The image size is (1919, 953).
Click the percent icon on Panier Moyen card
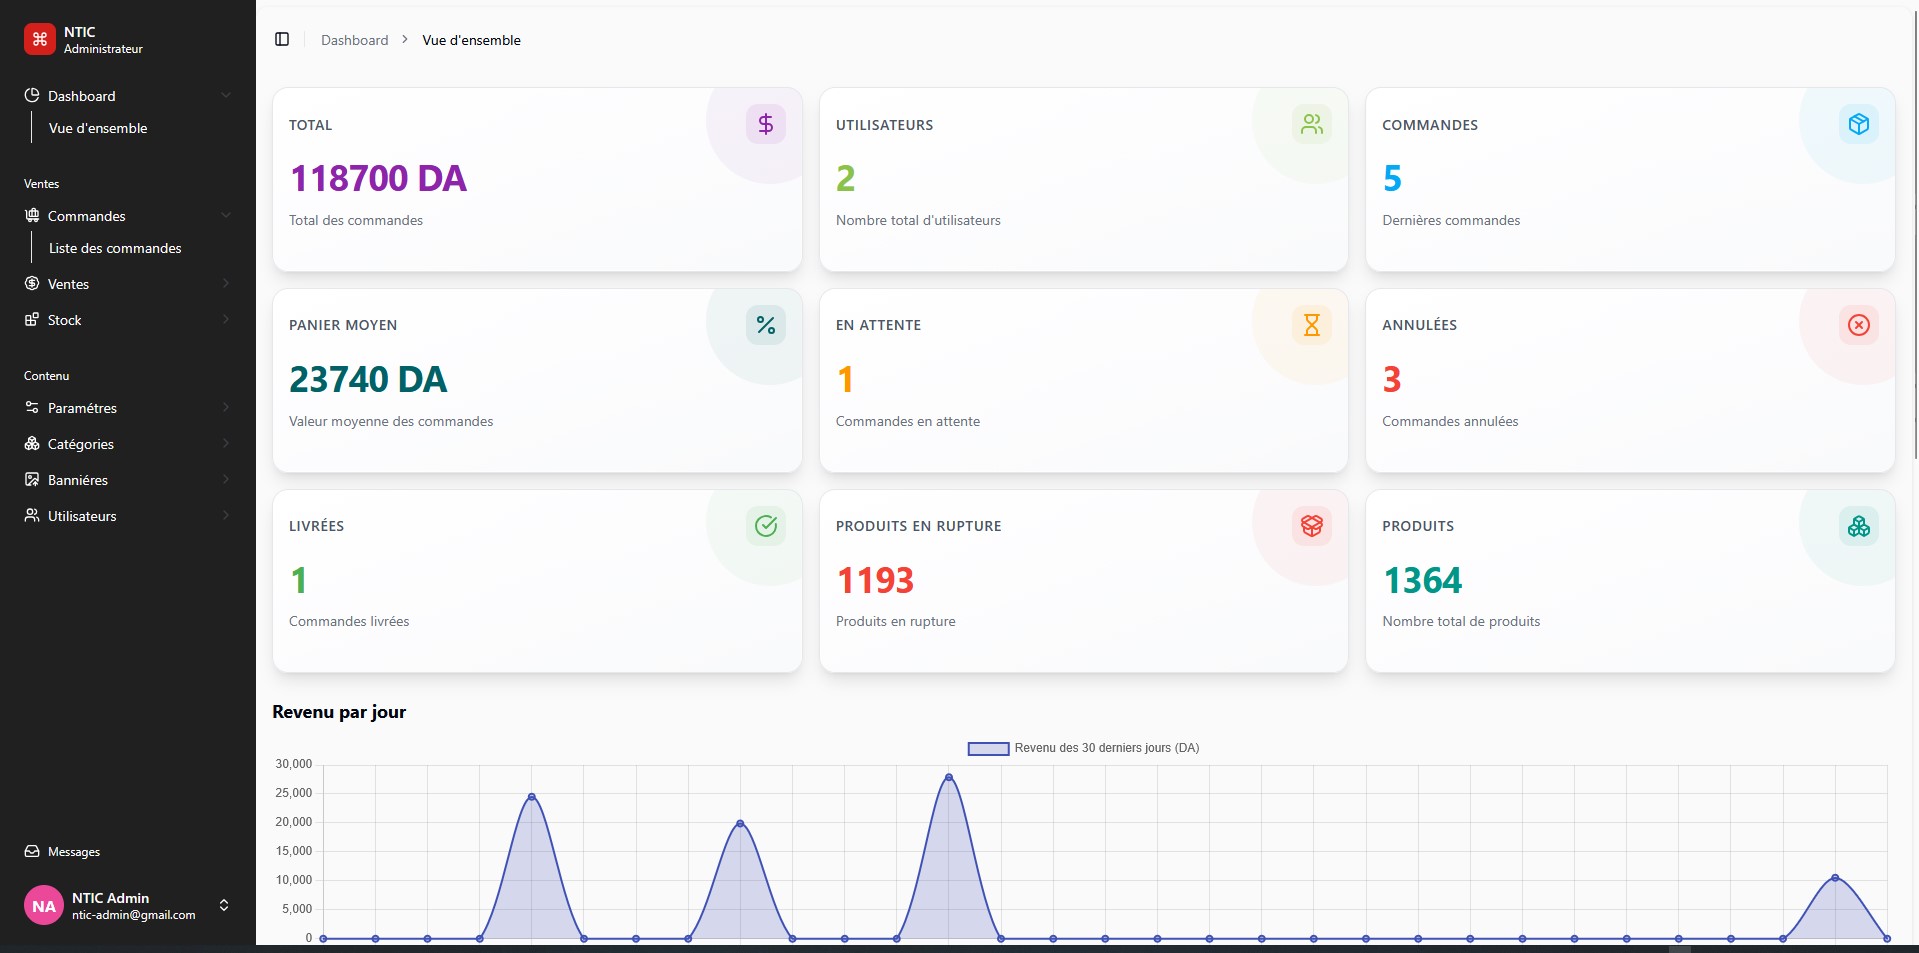click(766, 325)
